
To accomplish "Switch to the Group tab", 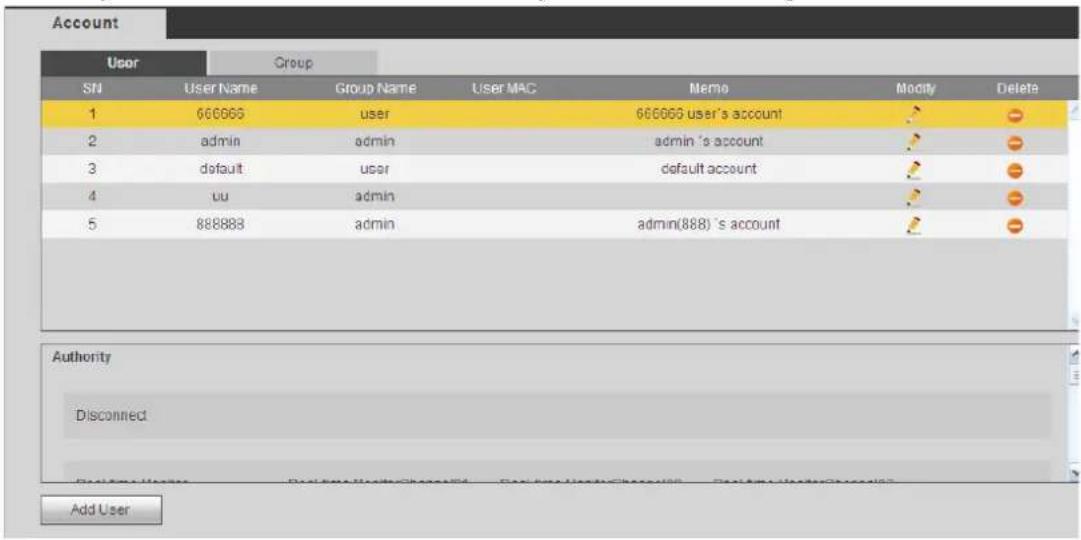I will click(292, 63).
